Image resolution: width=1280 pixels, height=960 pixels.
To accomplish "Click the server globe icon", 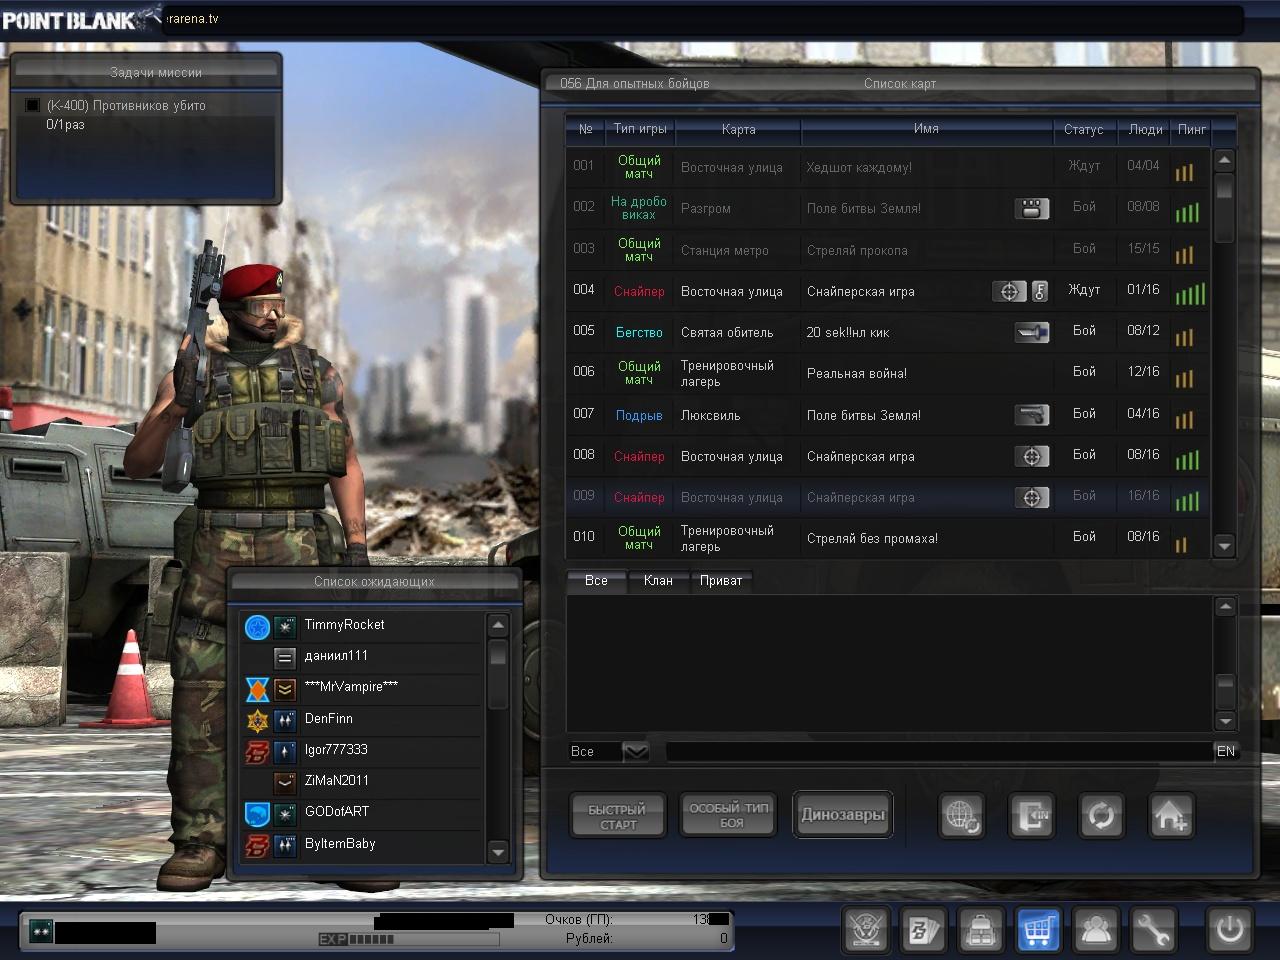I will pos(962,816).
